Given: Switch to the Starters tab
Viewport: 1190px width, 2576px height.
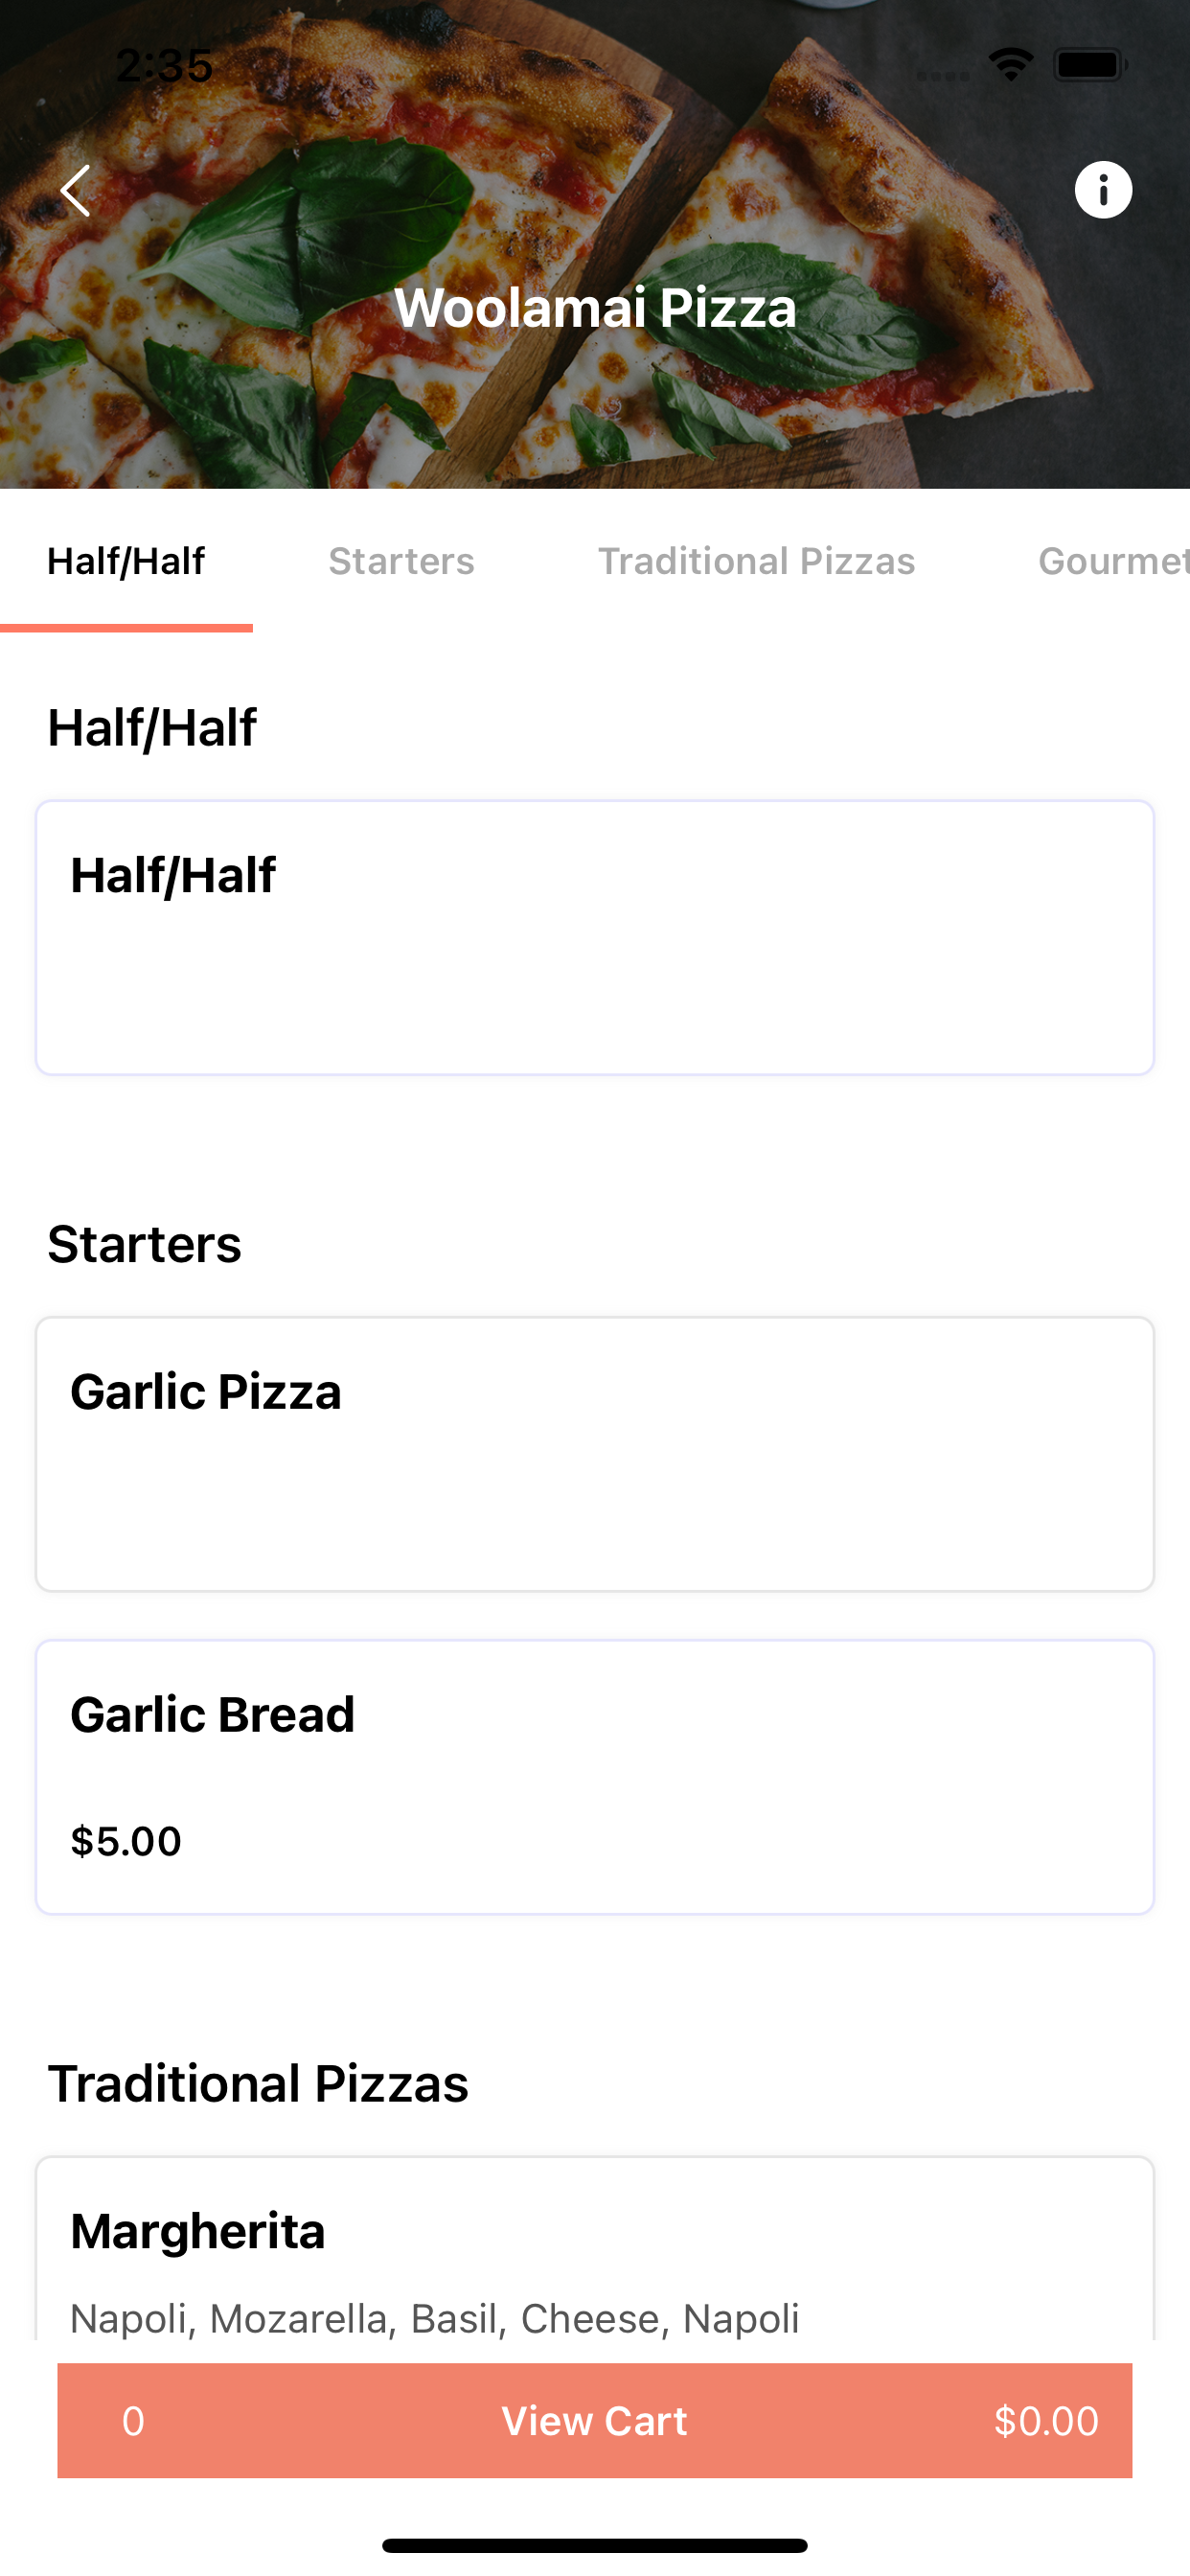Looking at the screenshot, I should coord(401,561).
